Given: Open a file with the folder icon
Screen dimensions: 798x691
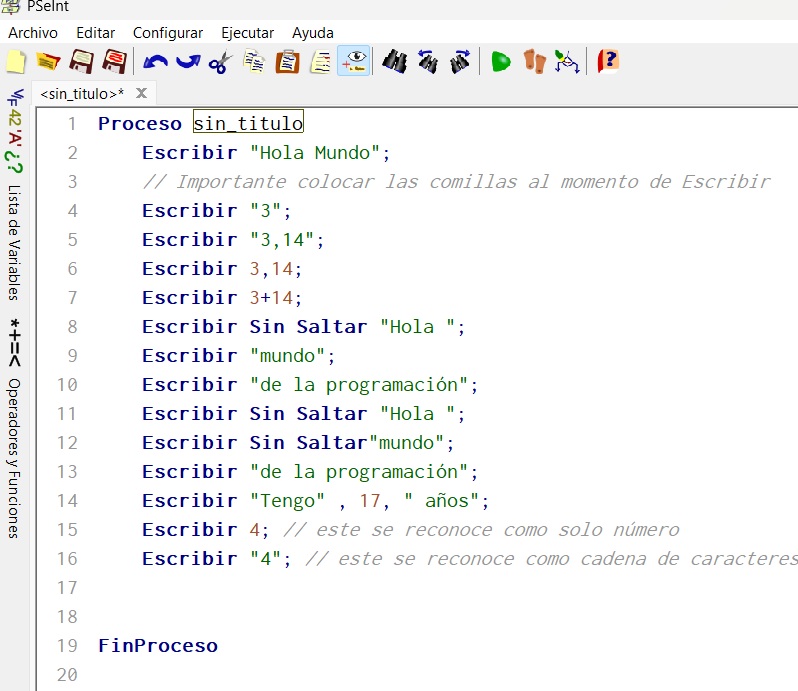Looking at the screenshot, I should pos(48,62).
